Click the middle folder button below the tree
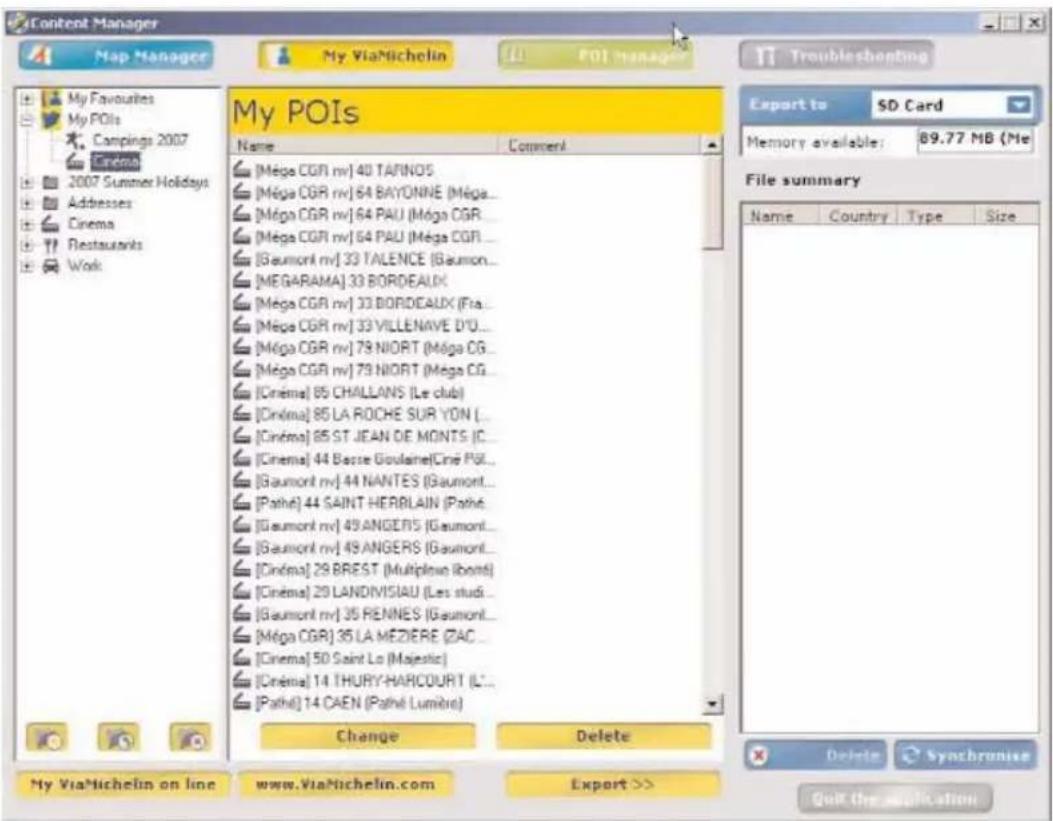Image resolution: width=1053 pixels, height=821 pixels. click(118, 738)
